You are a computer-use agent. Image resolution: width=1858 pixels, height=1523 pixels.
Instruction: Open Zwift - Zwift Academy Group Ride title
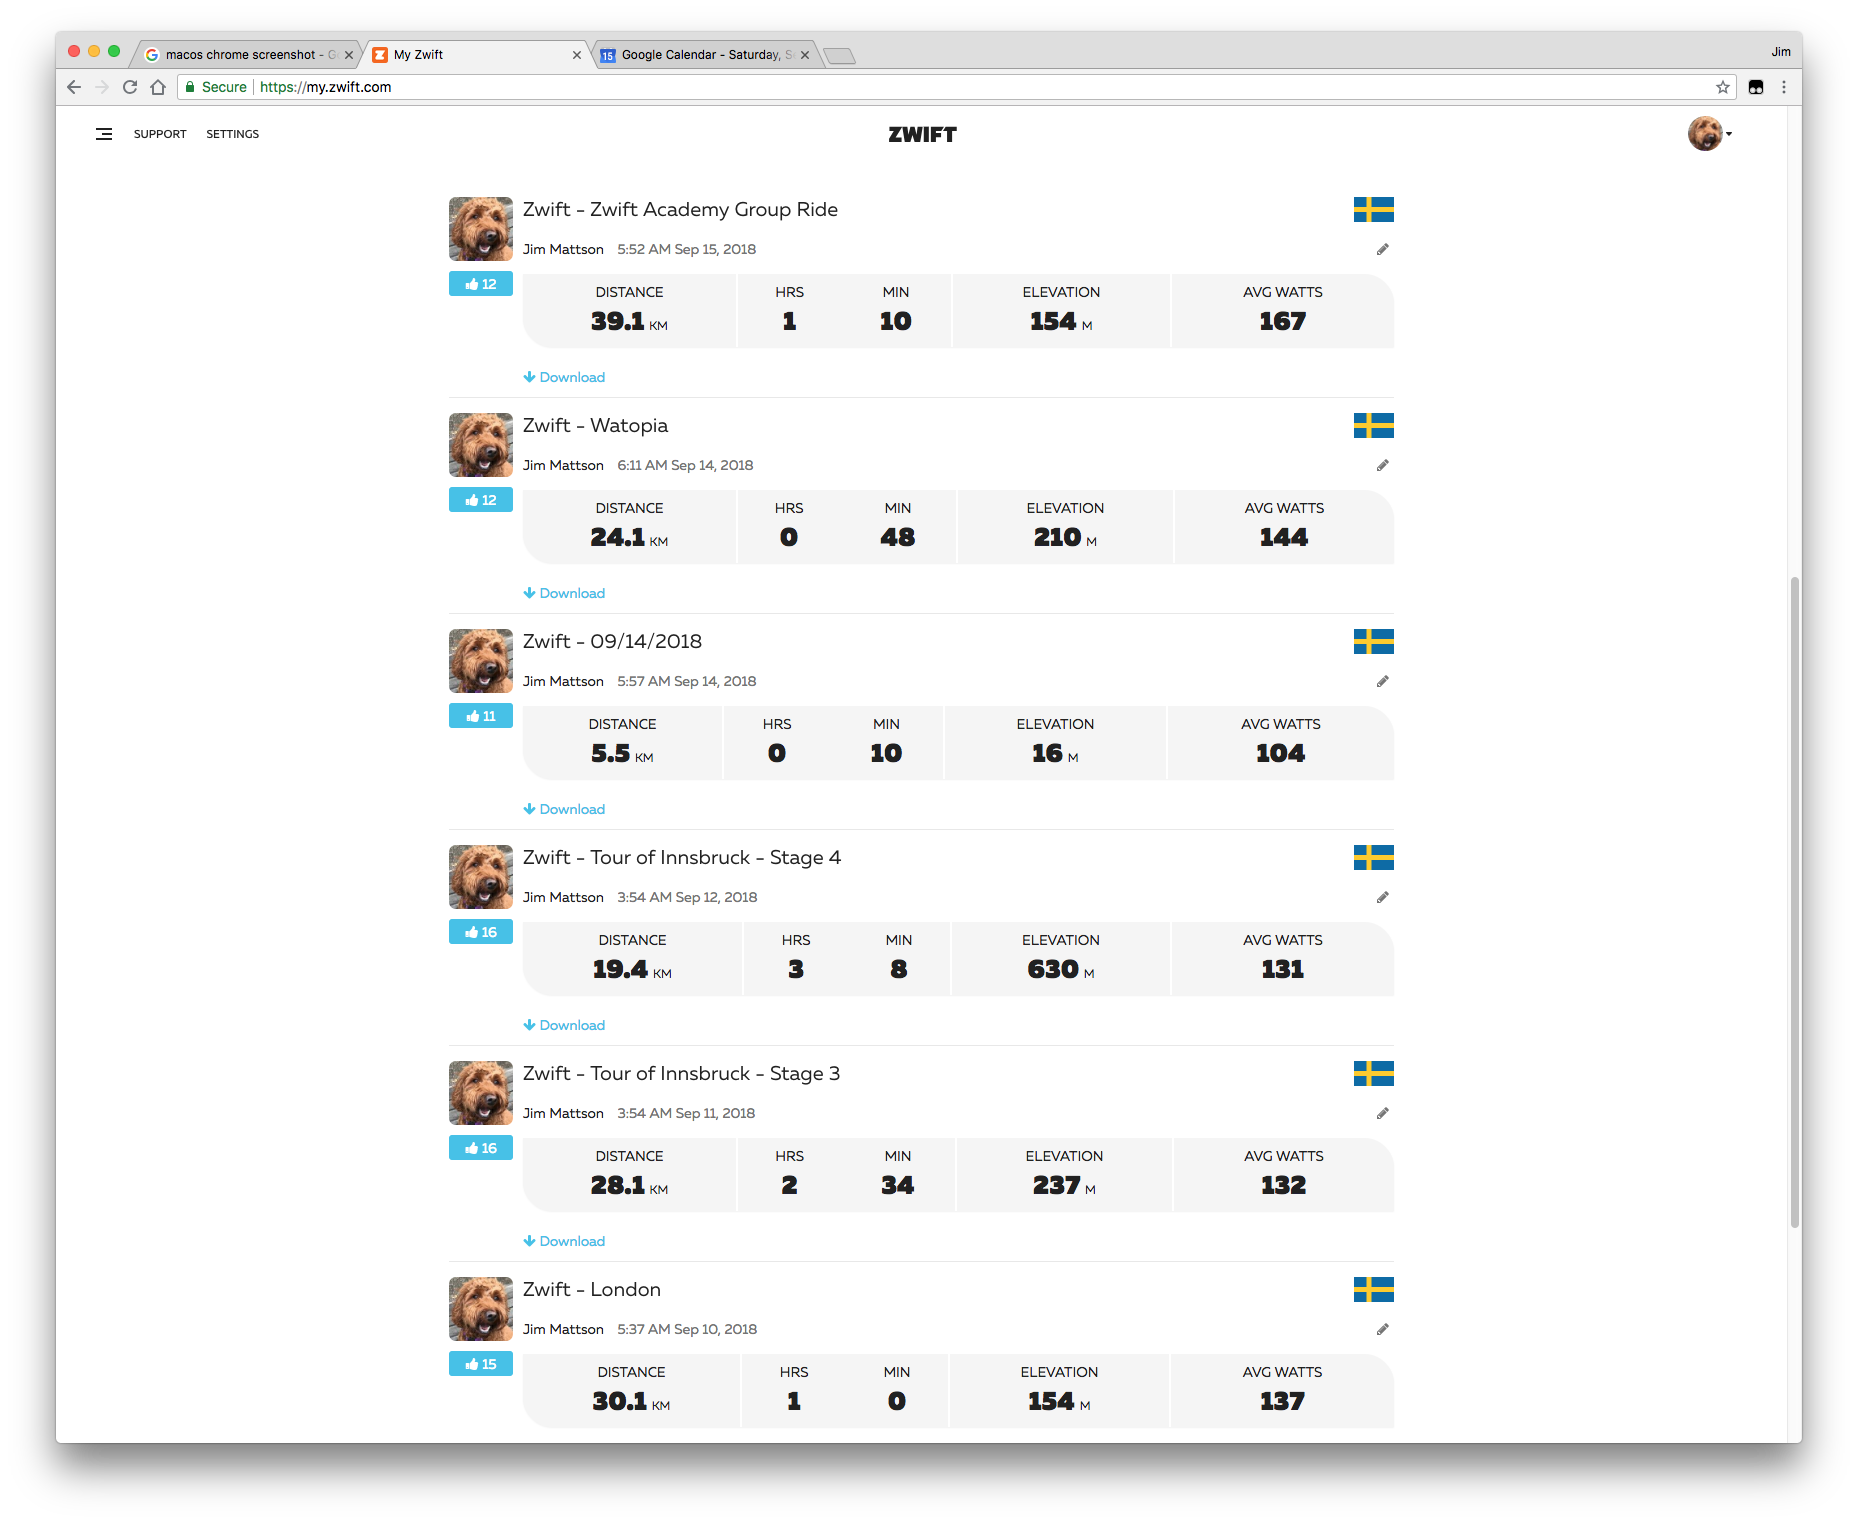[x=680, y=209]
